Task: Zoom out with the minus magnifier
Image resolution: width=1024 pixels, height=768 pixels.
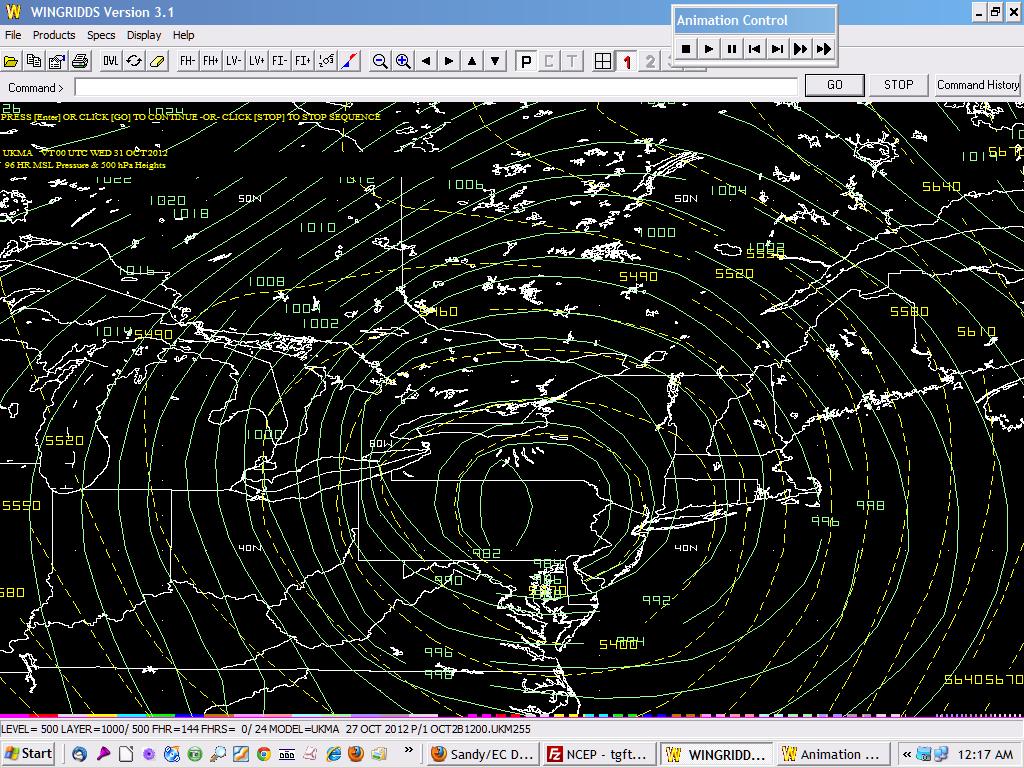Action: point(379,61)
